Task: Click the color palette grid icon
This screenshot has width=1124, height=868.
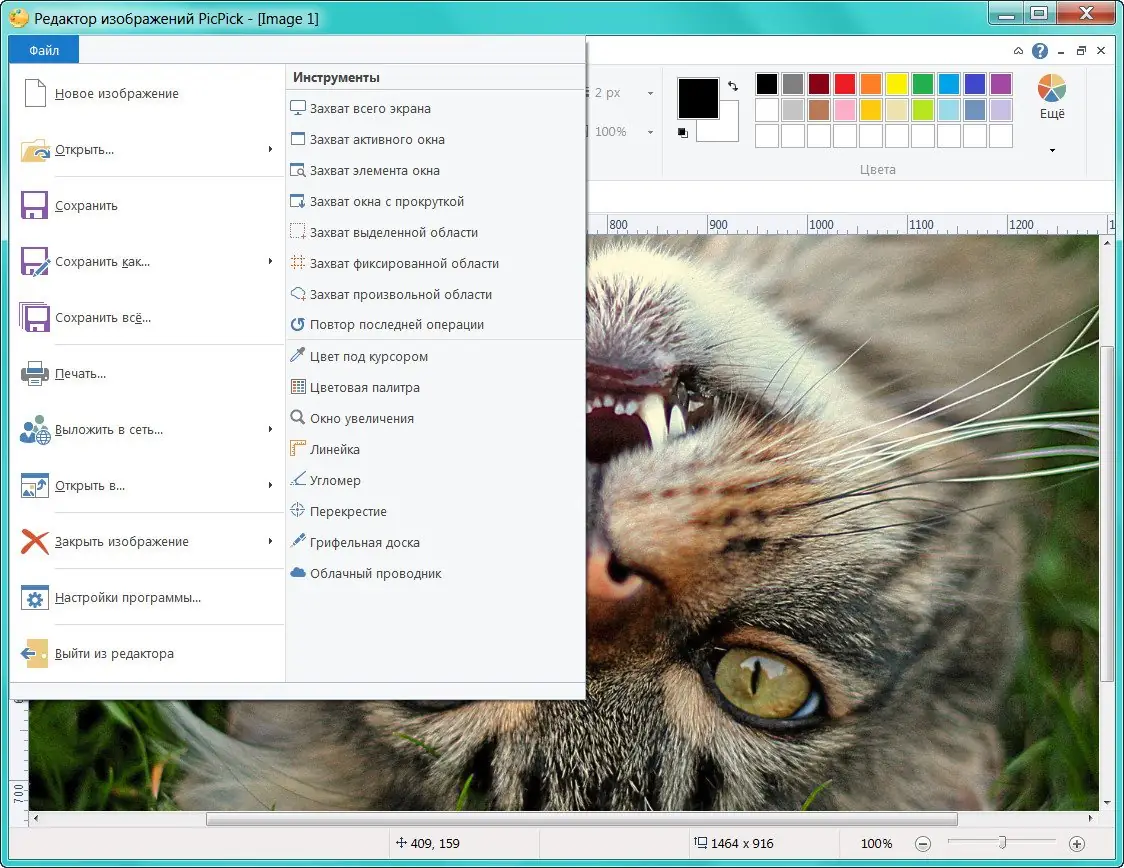Action: tap(297, 387)
